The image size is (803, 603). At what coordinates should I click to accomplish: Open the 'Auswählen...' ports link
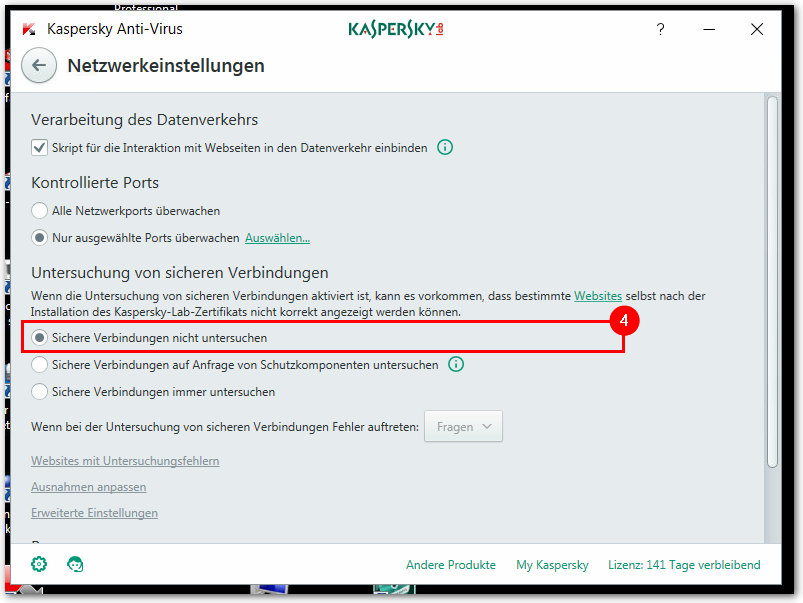point(277,238)
